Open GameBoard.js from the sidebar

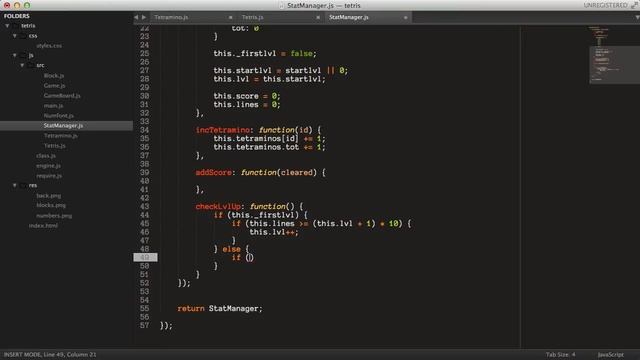[62, 96]
